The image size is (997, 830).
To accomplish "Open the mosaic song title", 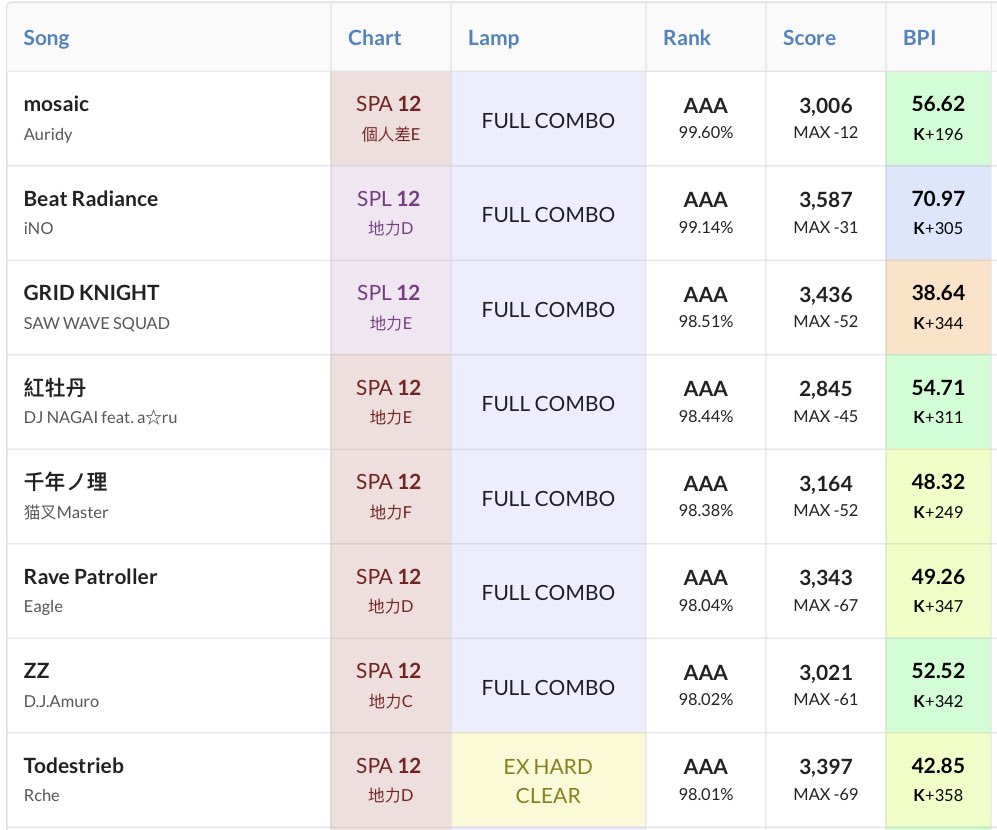I will click(x=56, y=104).
